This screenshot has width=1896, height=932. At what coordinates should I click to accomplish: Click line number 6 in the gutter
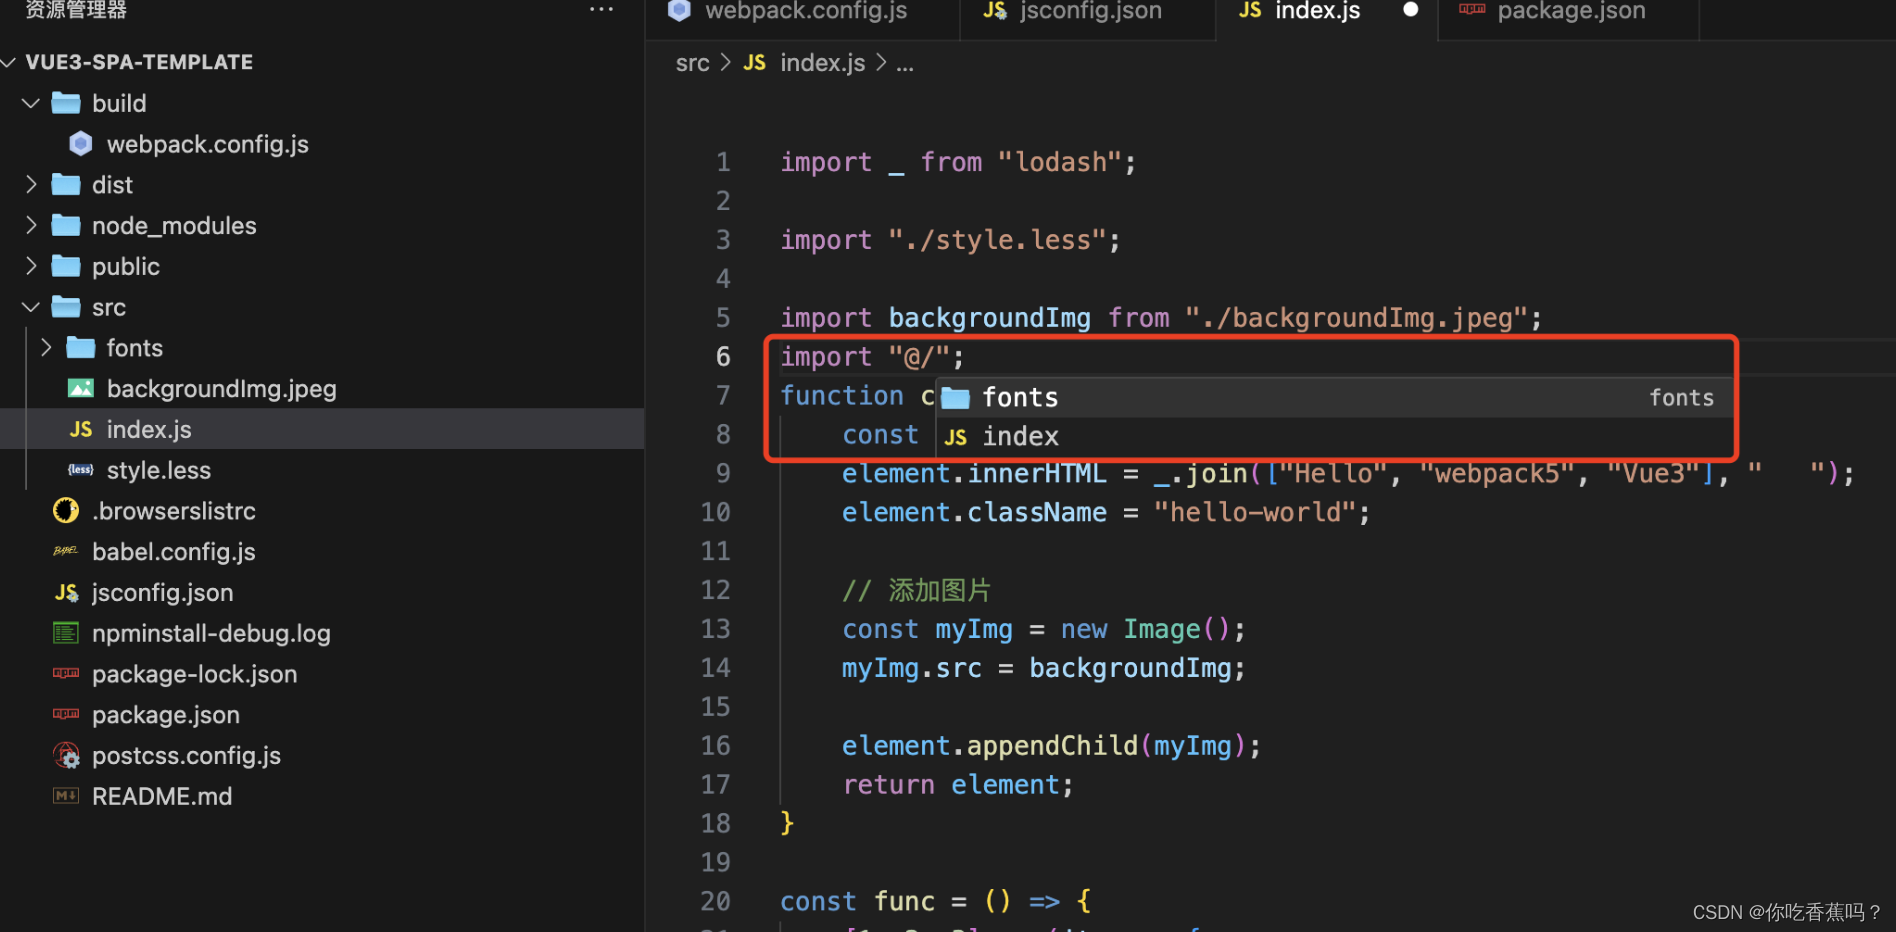tap(722, 357)
